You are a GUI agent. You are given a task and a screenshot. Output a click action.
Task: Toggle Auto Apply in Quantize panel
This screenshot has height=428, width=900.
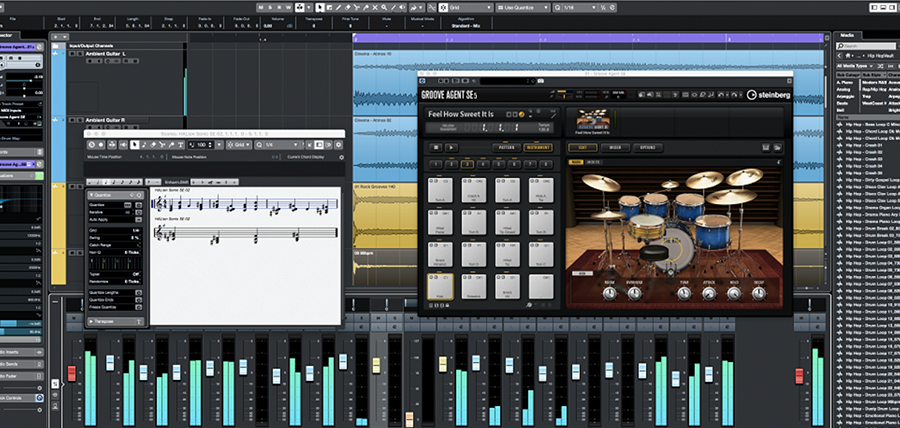coord(139,220)
